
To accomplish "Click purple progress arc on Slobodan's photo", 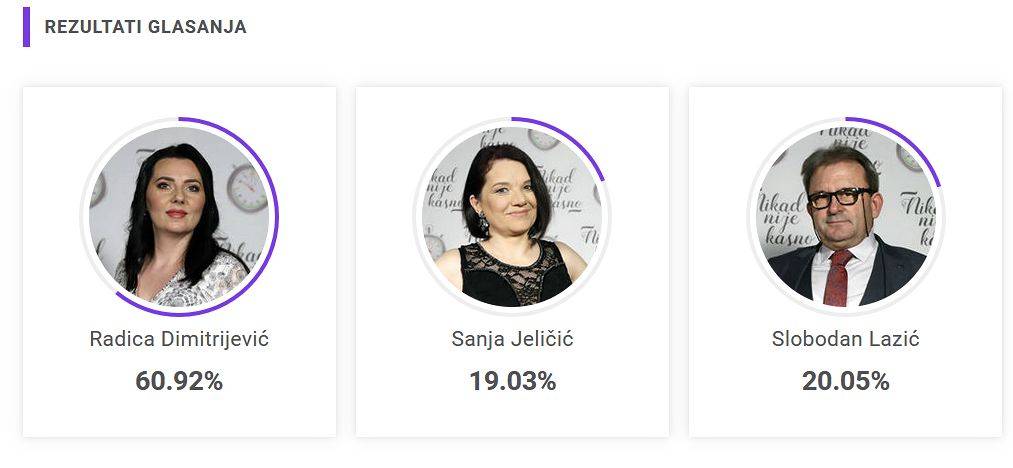I will pos(913,141).
